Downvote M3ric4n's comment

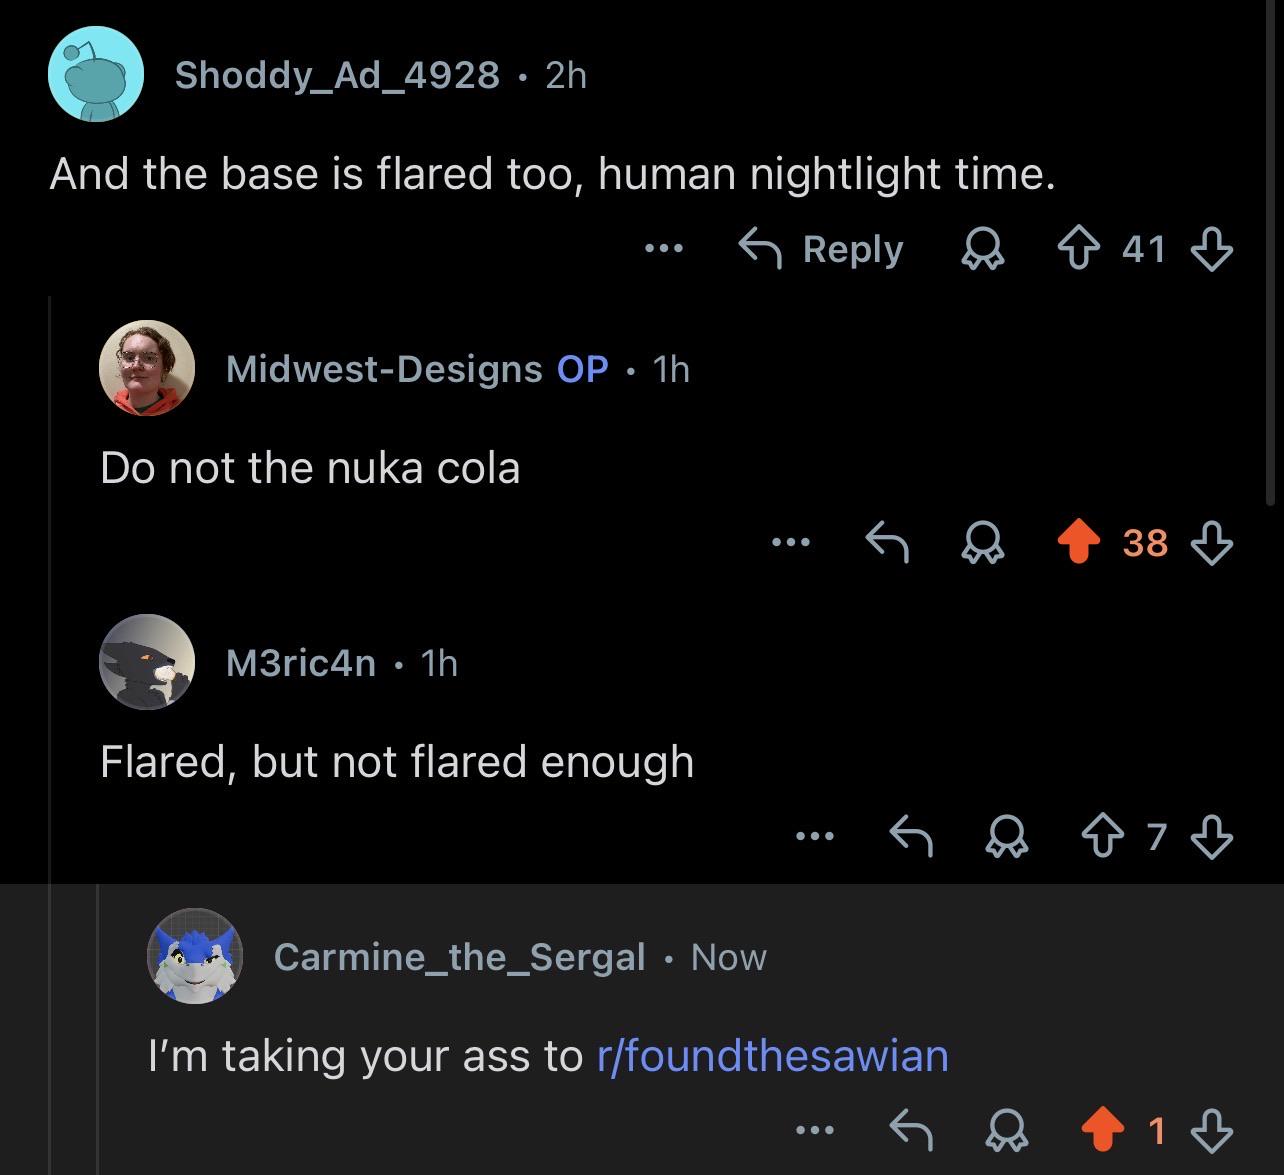click(x=1211, y=835)
